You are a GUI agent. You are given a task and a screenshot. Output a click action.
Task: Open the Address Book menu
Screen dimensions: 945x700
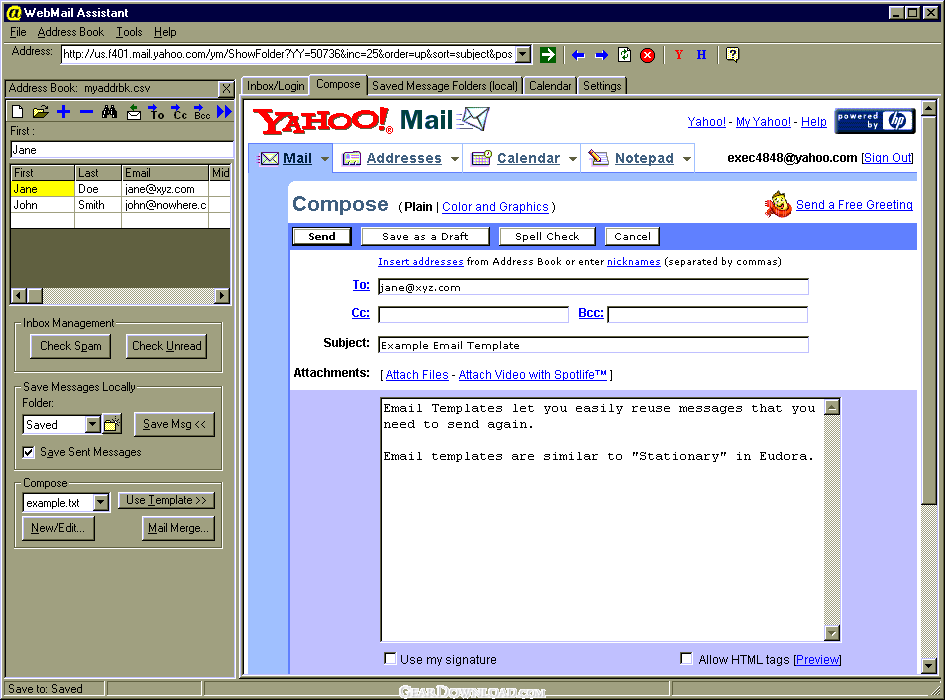pos(71,32)
